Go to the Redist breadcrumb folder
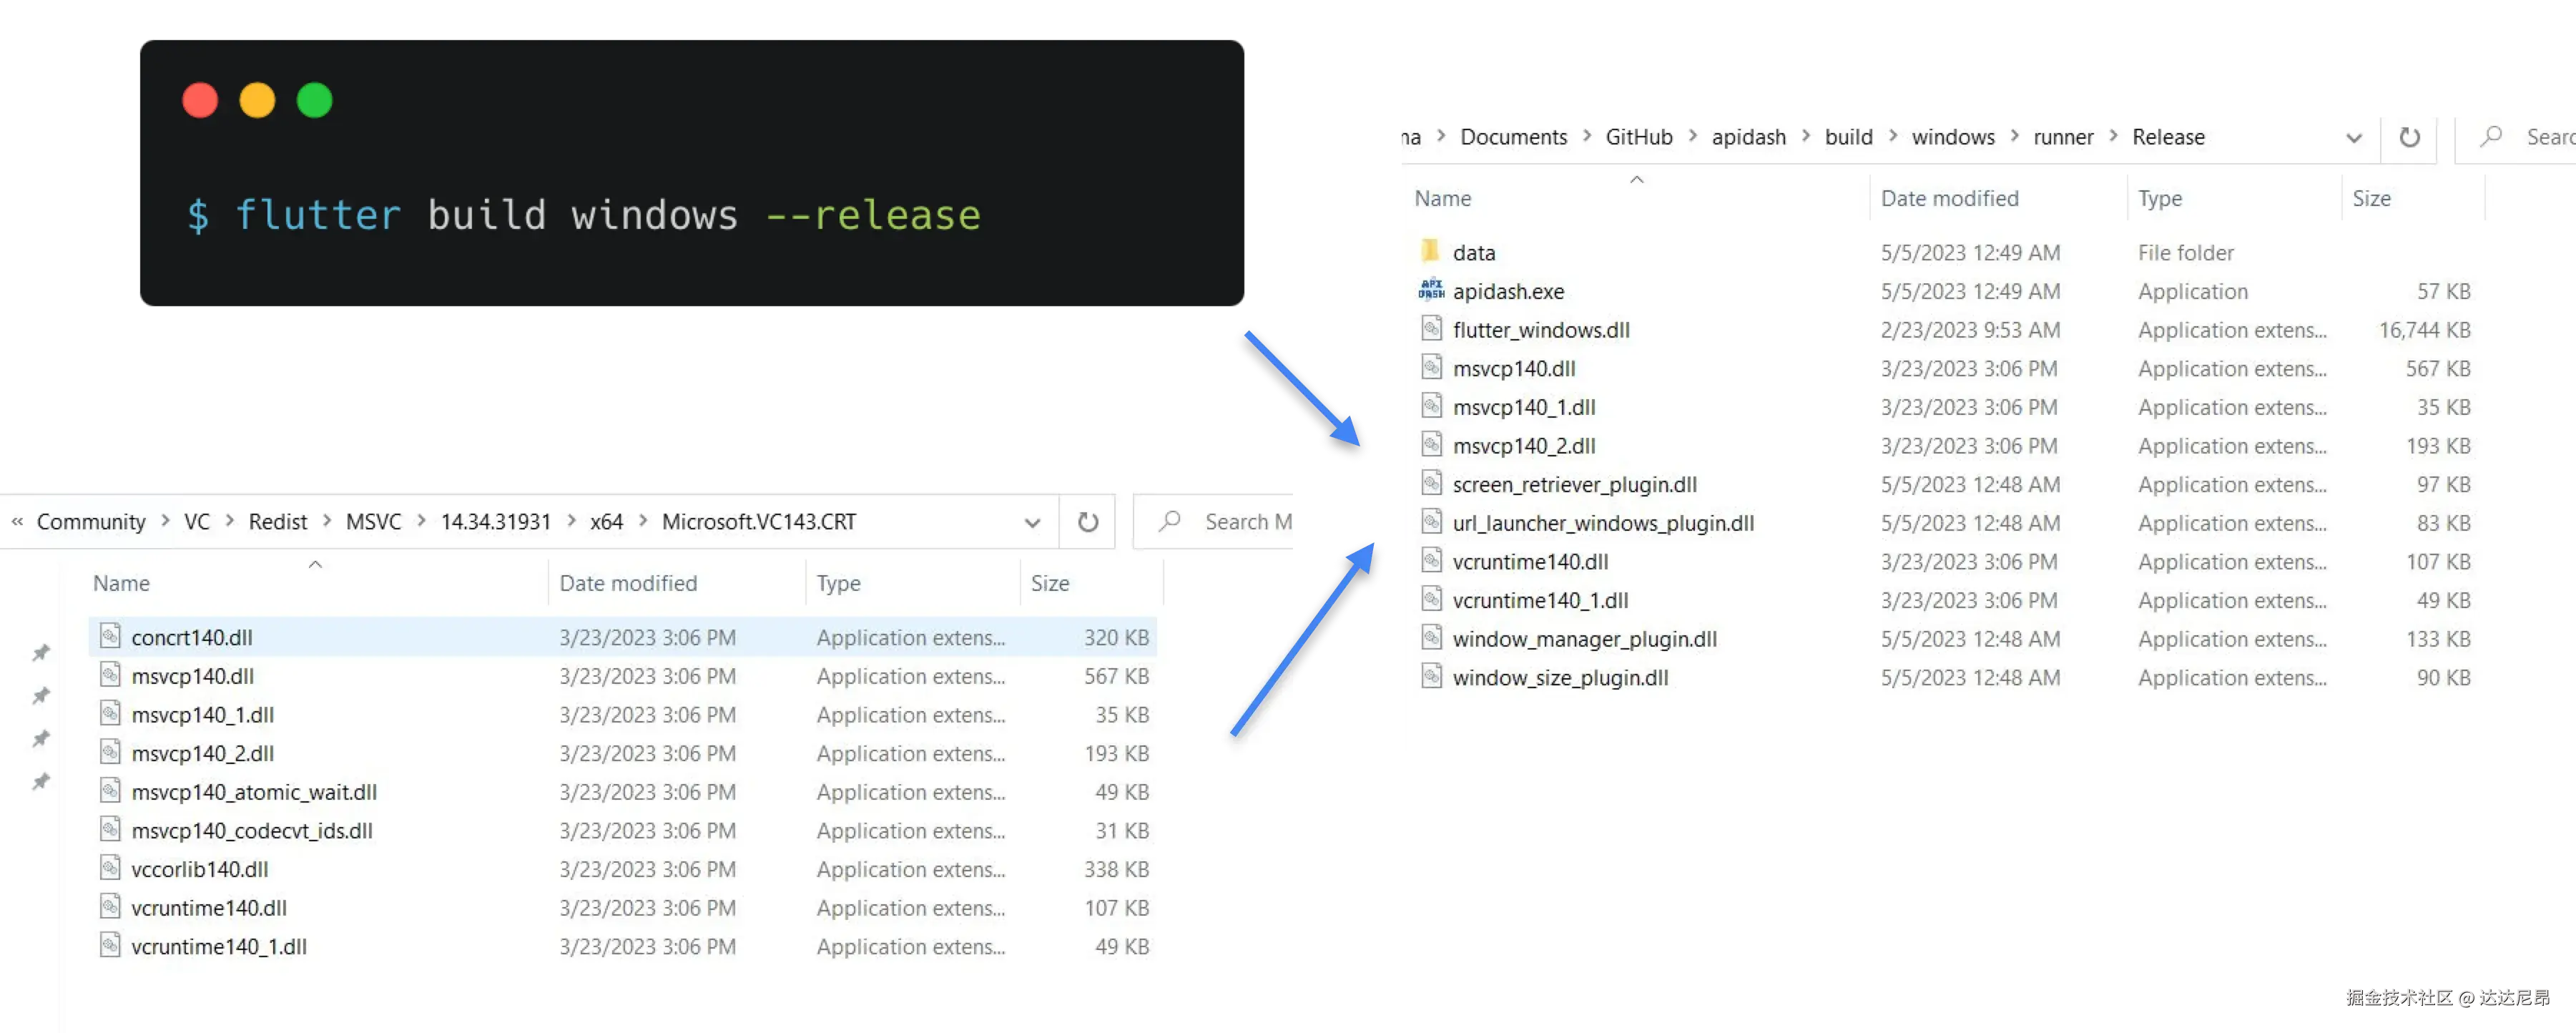Image resolution: width=2576 pixels, height=1033 pixels. point(277,522)
